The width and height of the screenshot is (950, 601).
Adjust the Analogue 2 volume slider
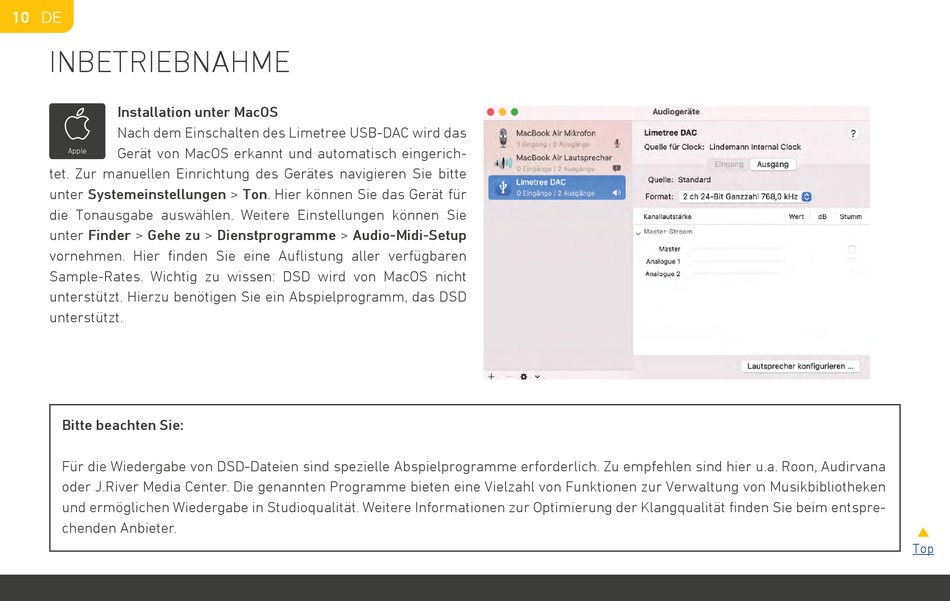(737, 274)
